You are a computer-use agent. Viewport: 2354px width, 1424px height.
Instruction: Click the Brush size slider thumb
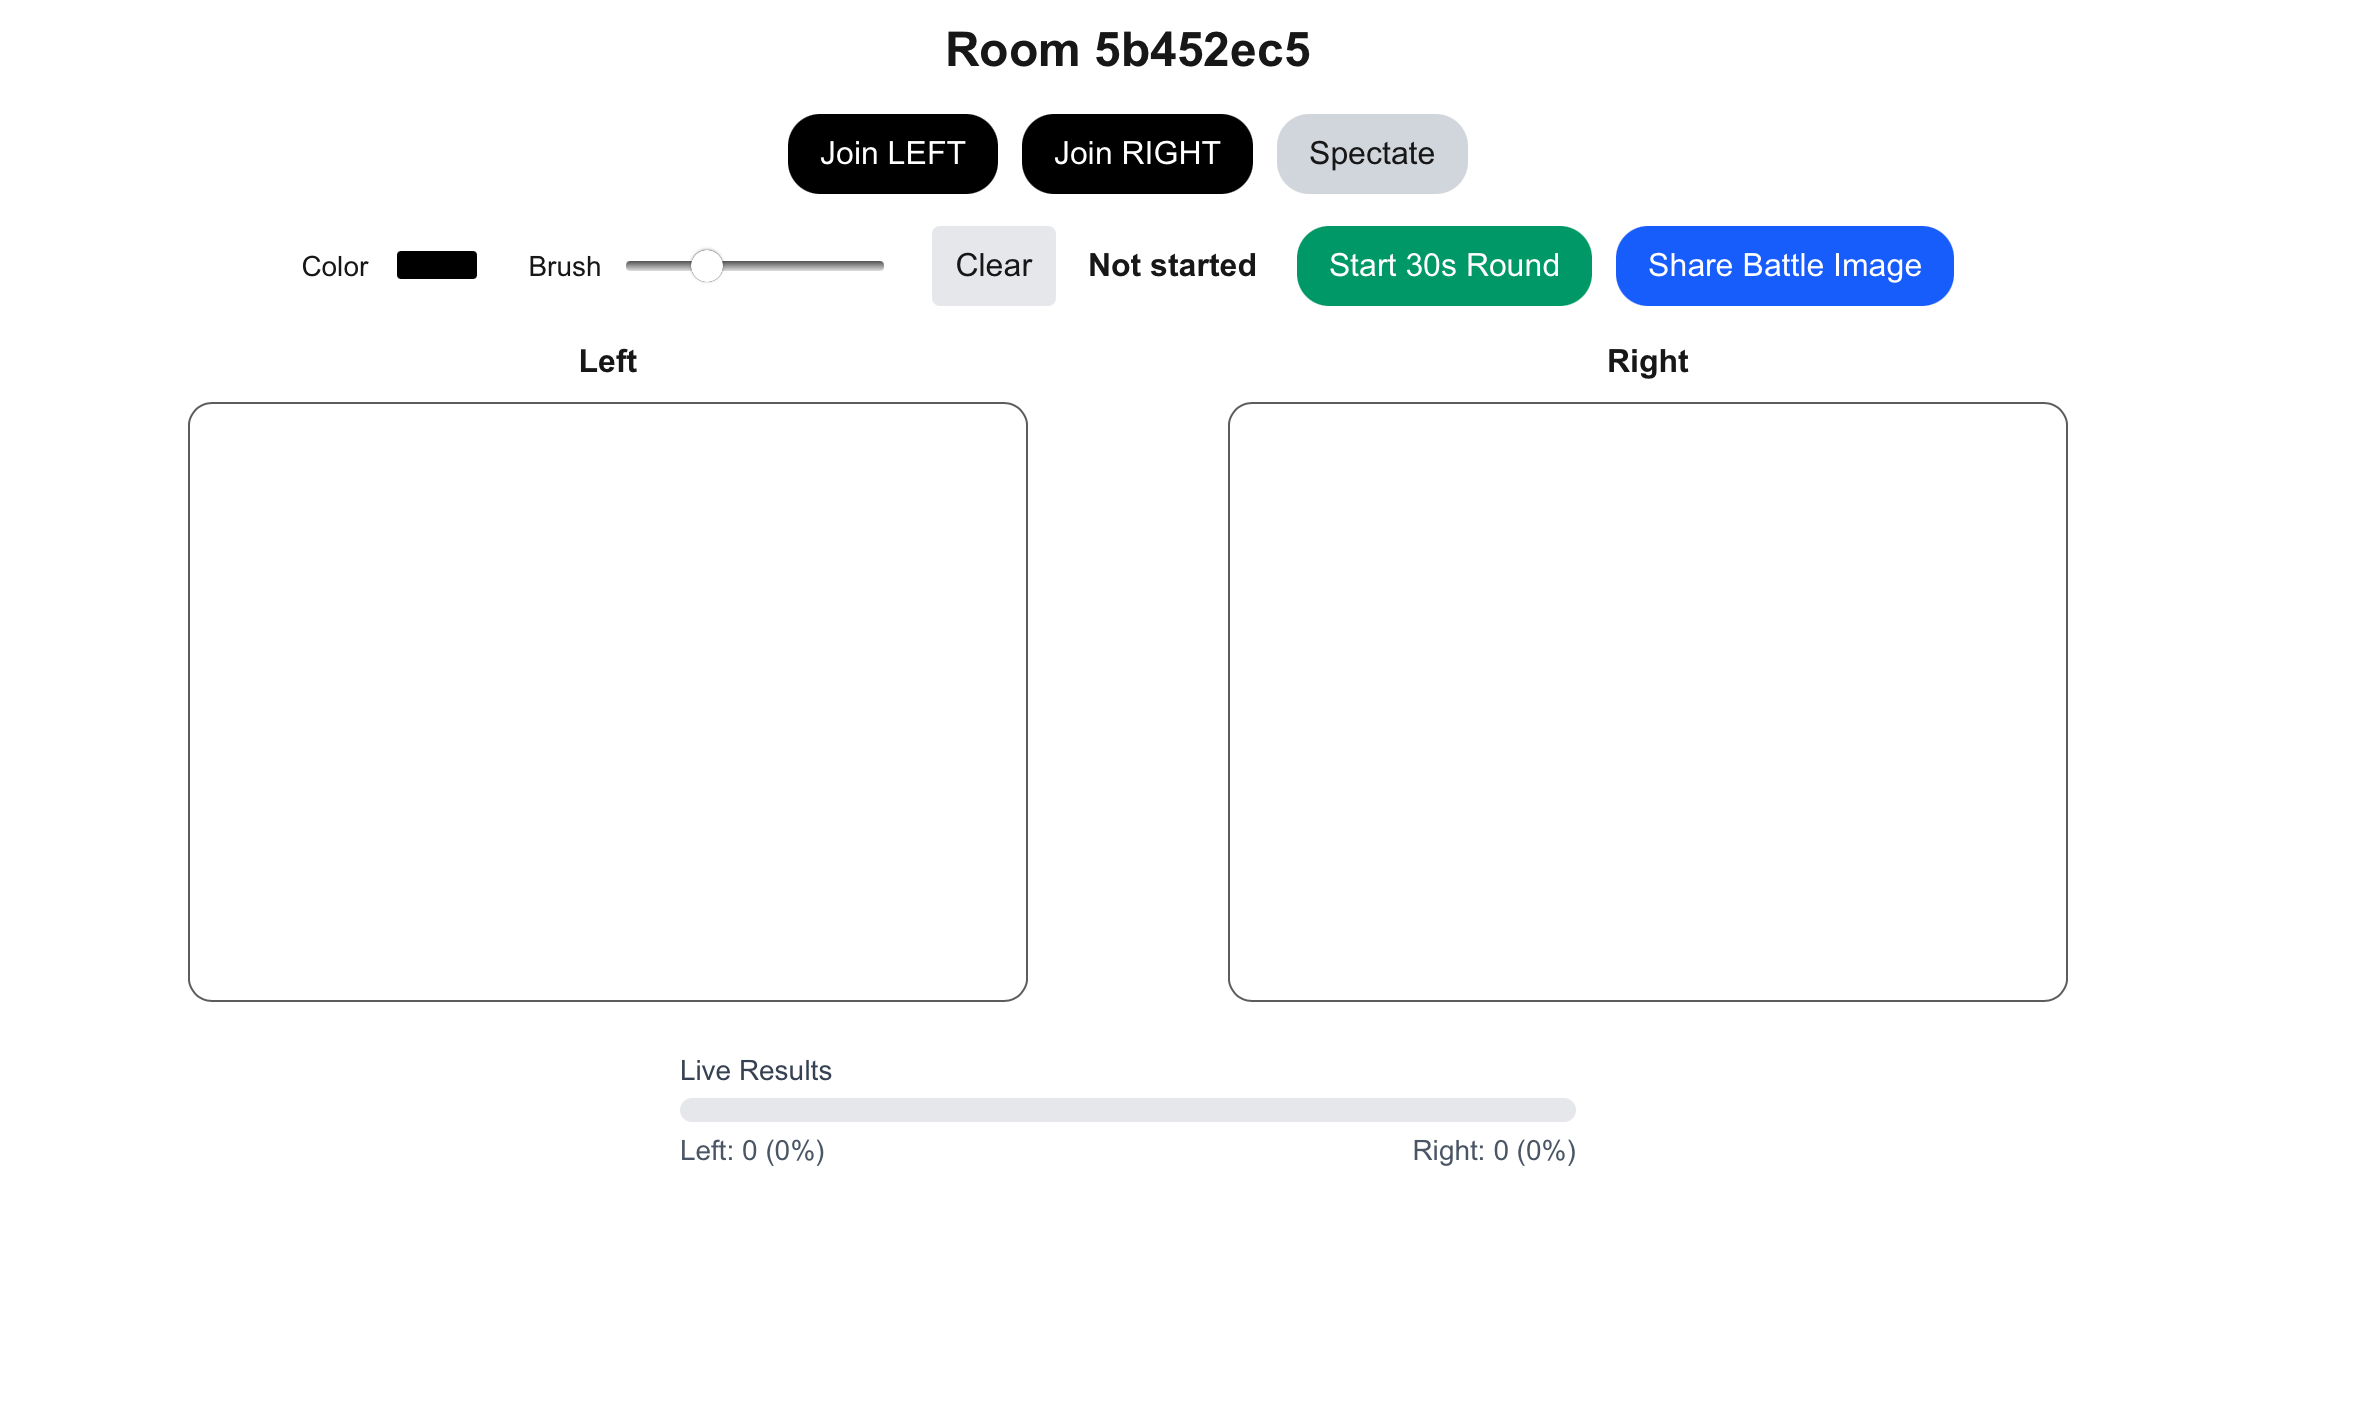point(707,266)
